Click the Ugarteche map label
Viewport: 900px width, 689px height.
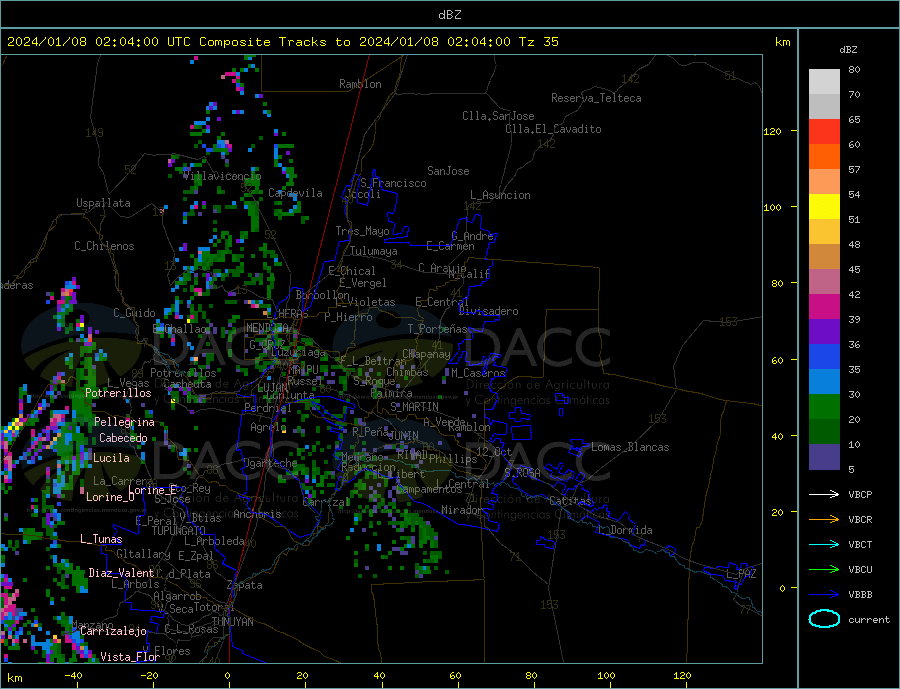270,463
